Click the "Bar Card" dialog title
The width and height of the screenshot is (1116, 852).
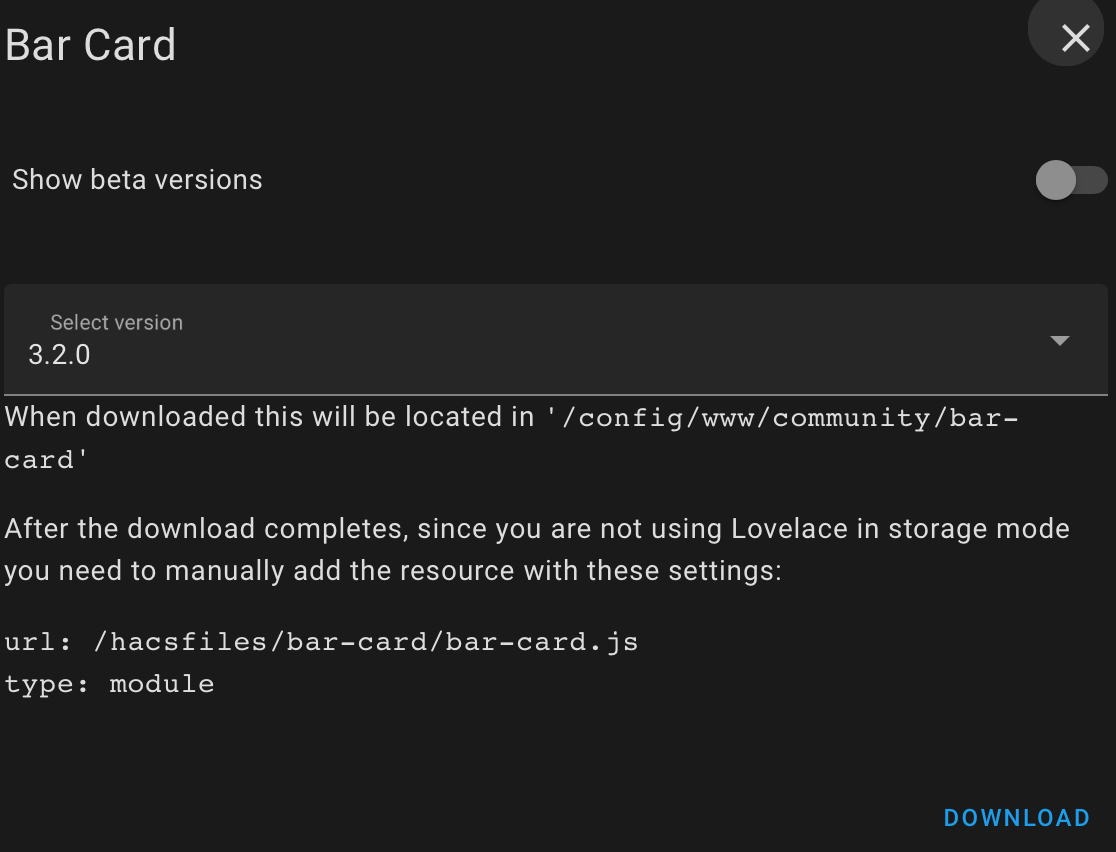point(91,45)
